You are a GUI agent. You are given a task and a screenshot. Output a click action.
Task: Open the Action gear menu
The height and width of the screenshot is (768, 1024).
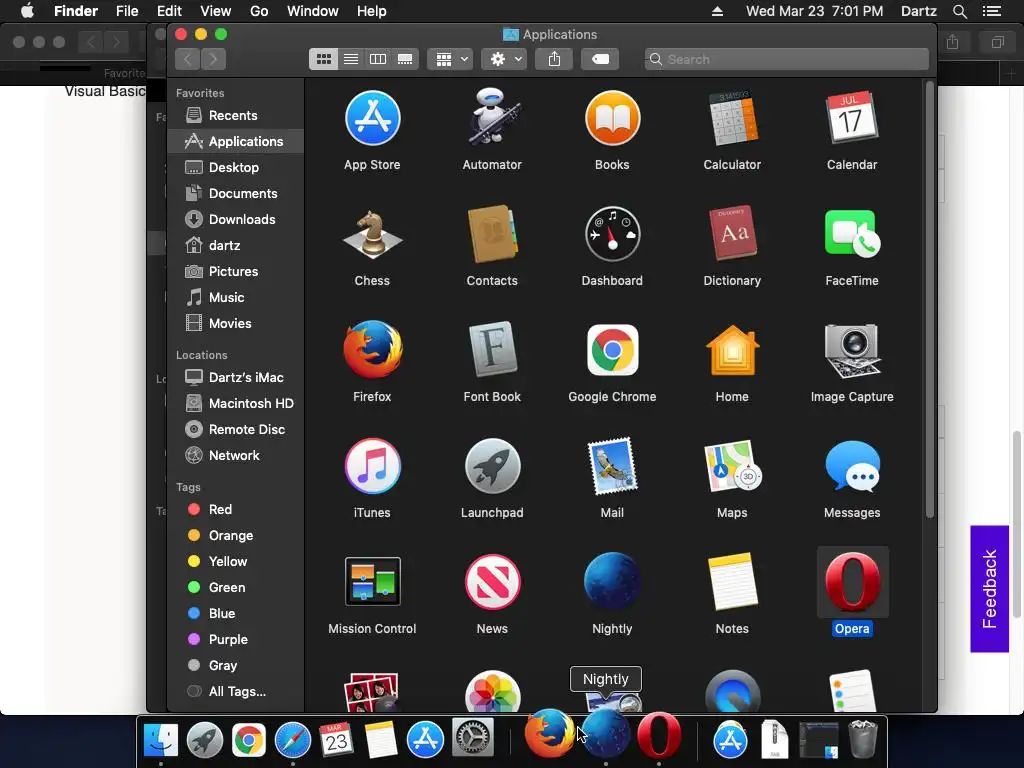(504, 59)
